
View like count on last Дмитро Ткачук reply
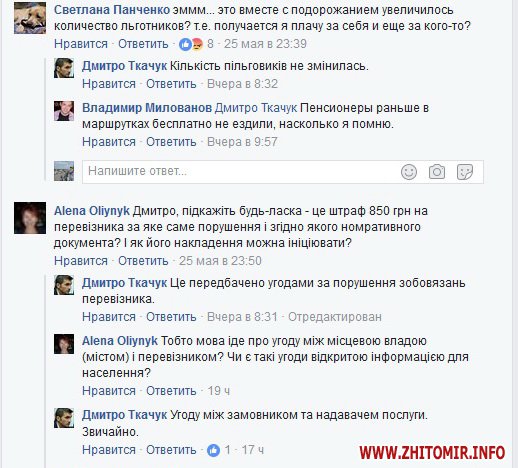[x=219, y=450]
